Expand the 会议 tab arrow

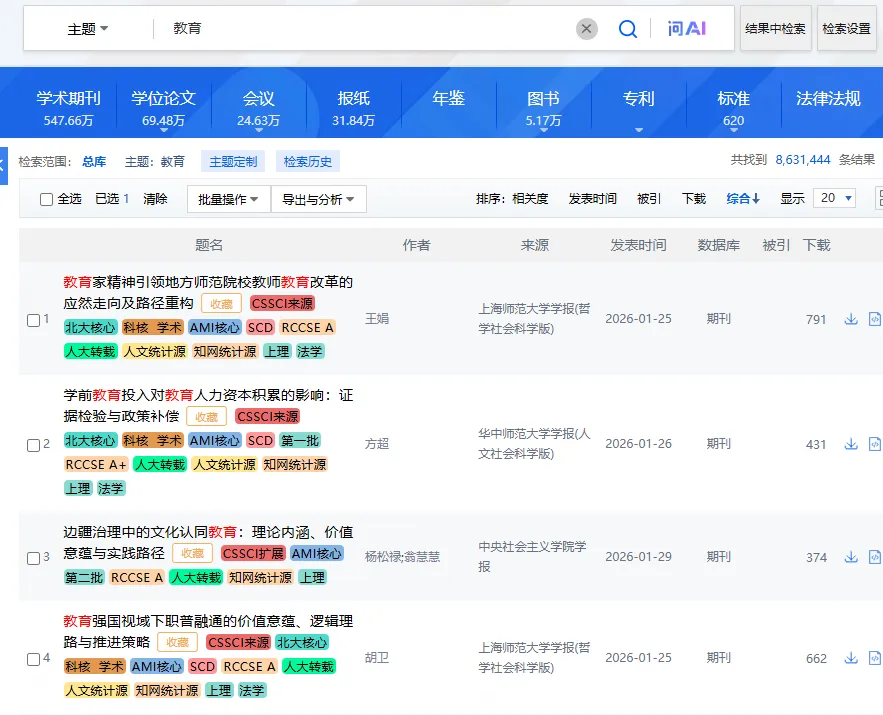click(x=258, y=130)
